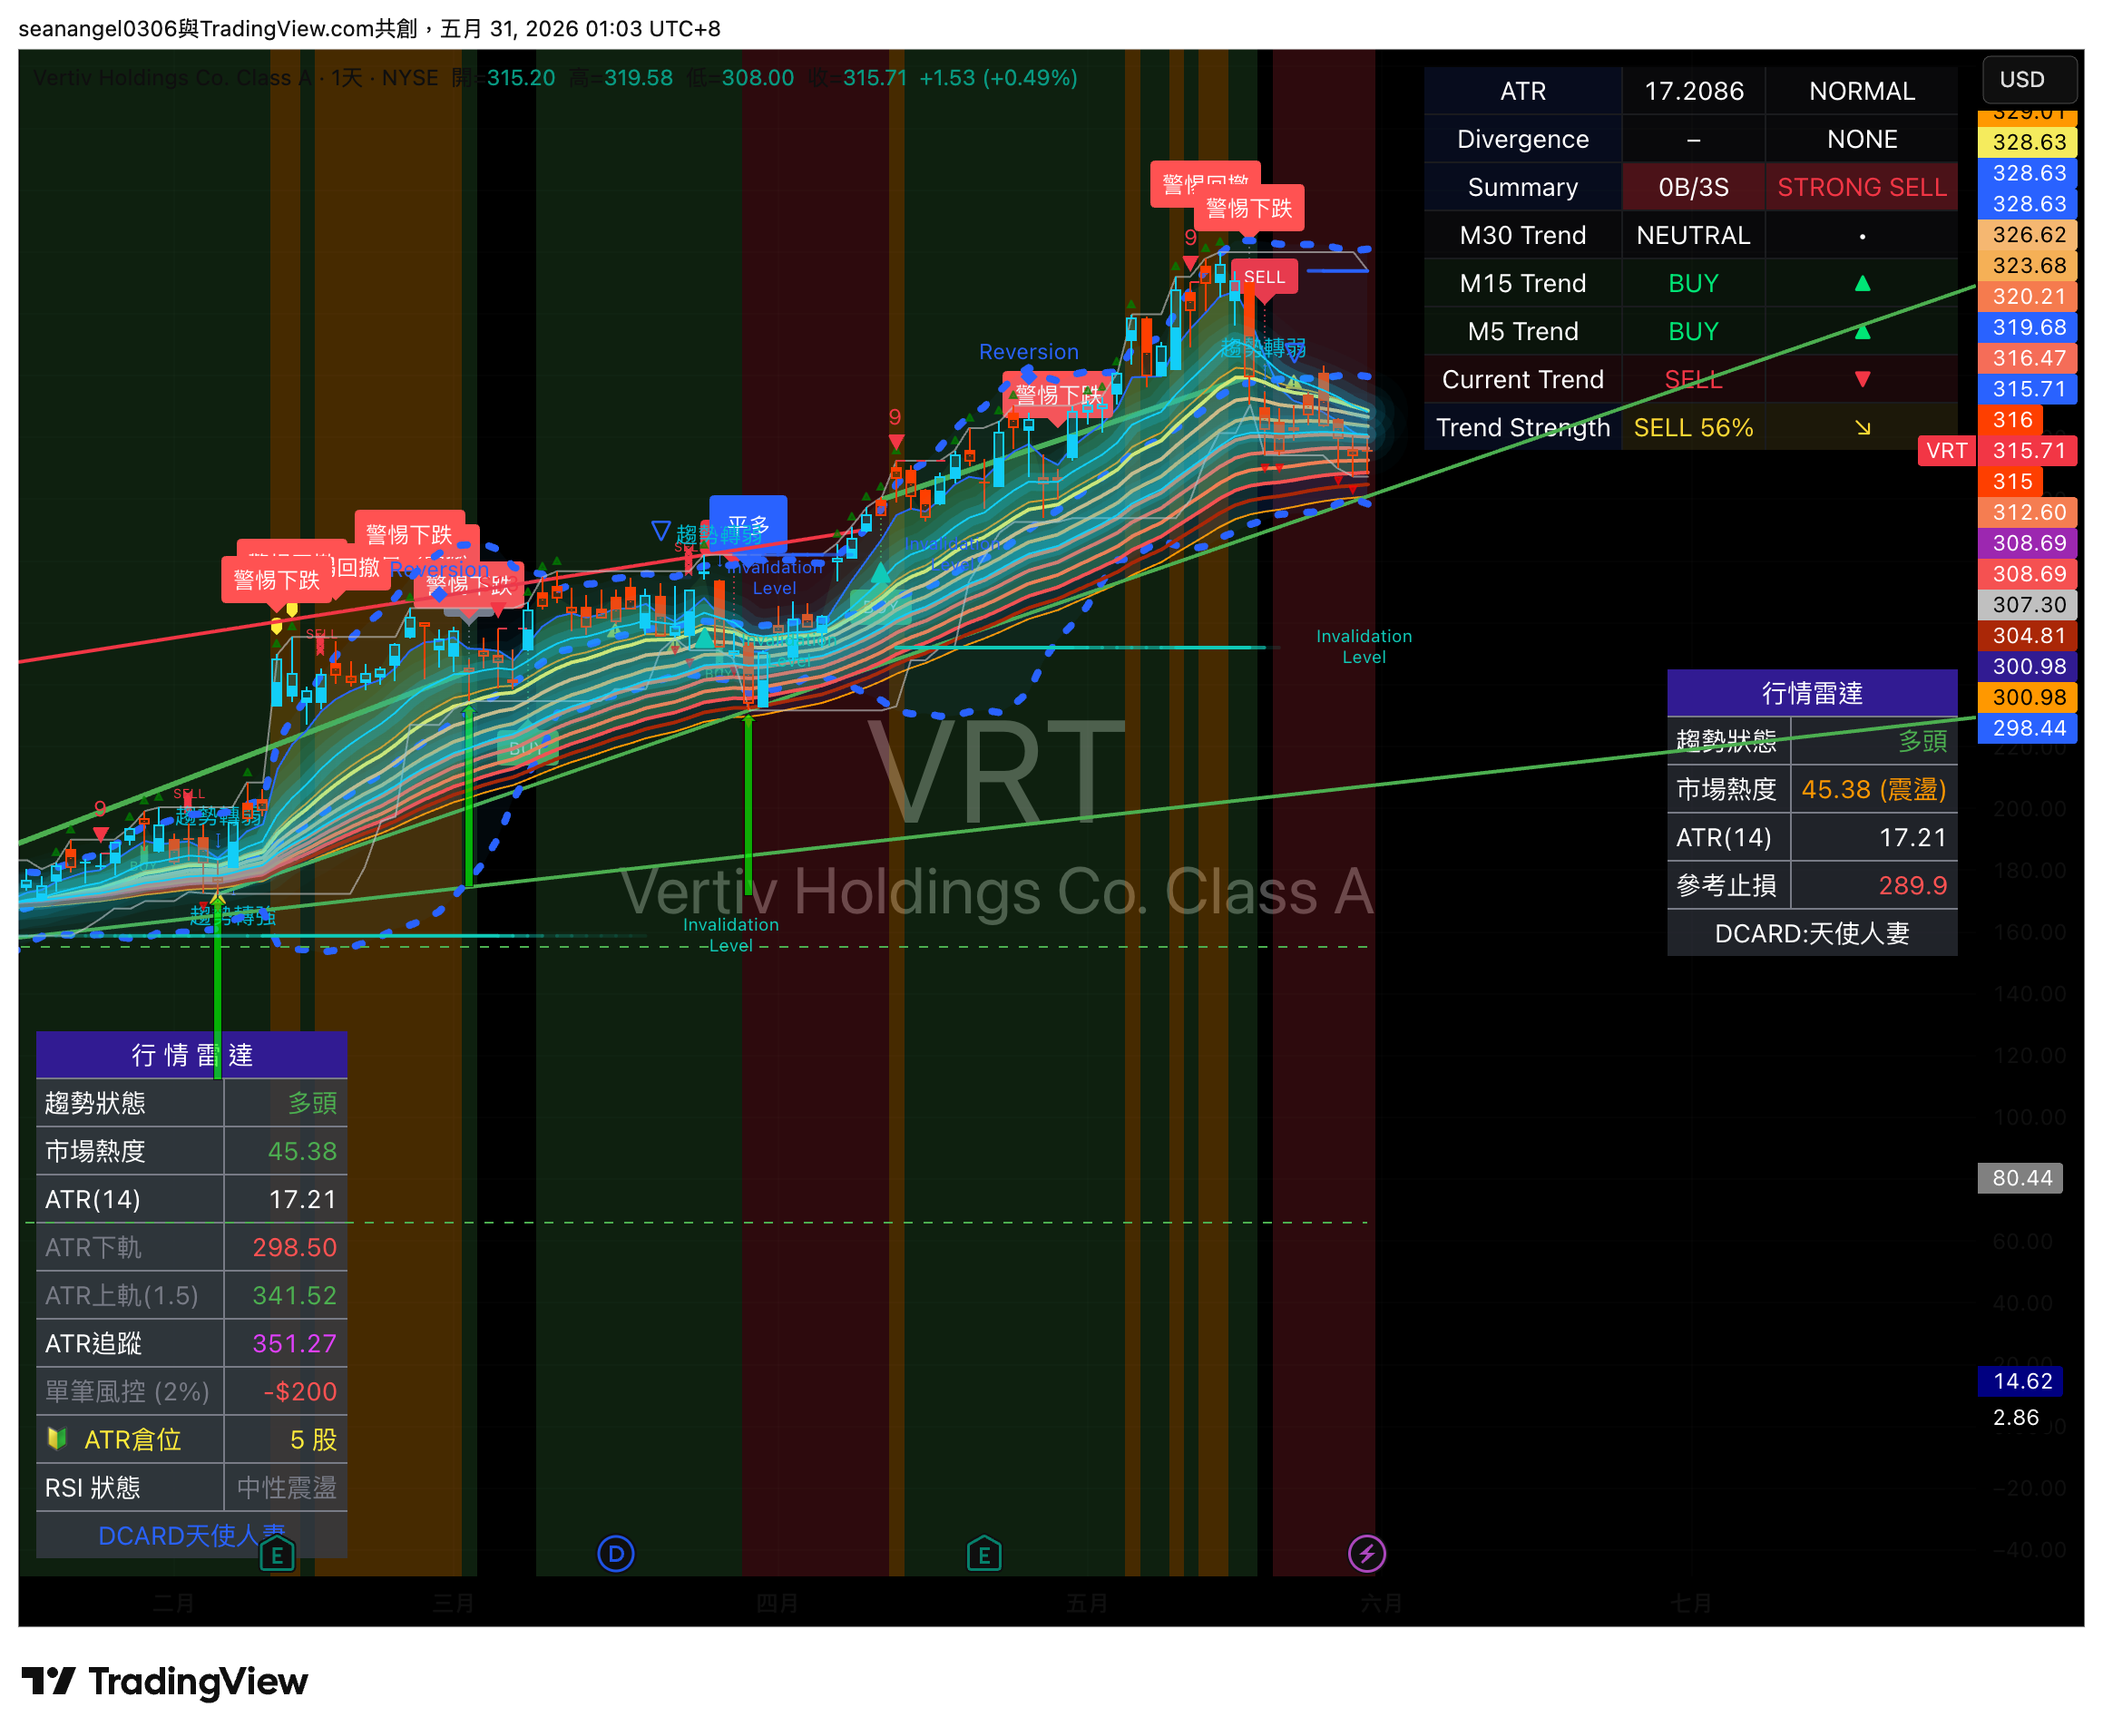The image size is (2103, 1736).
Task: Click the BUY value in the M5 Trend row
Action: click(1693, 331)
